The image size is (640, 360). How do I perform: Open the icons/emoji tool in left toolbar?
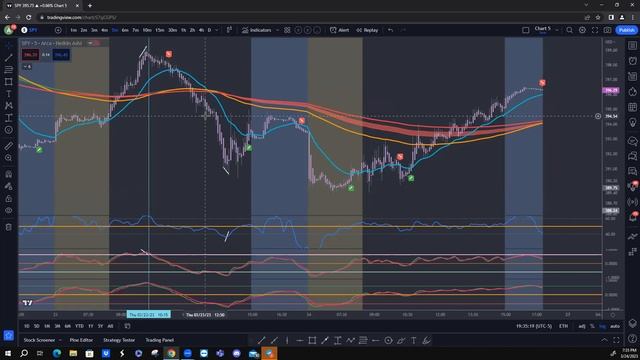point(9,130)
